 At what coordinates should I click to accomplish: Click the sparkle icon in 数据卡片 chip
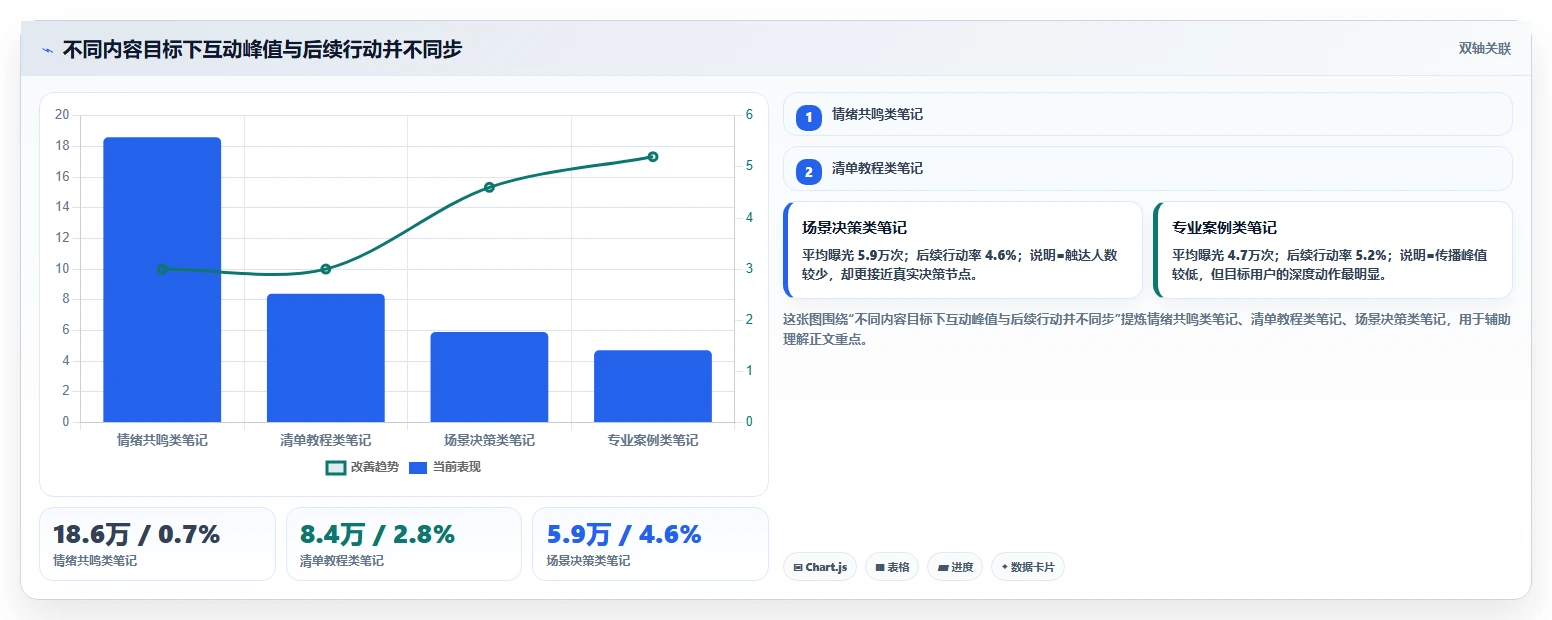pyautogui.click(x=1004, y=567)
